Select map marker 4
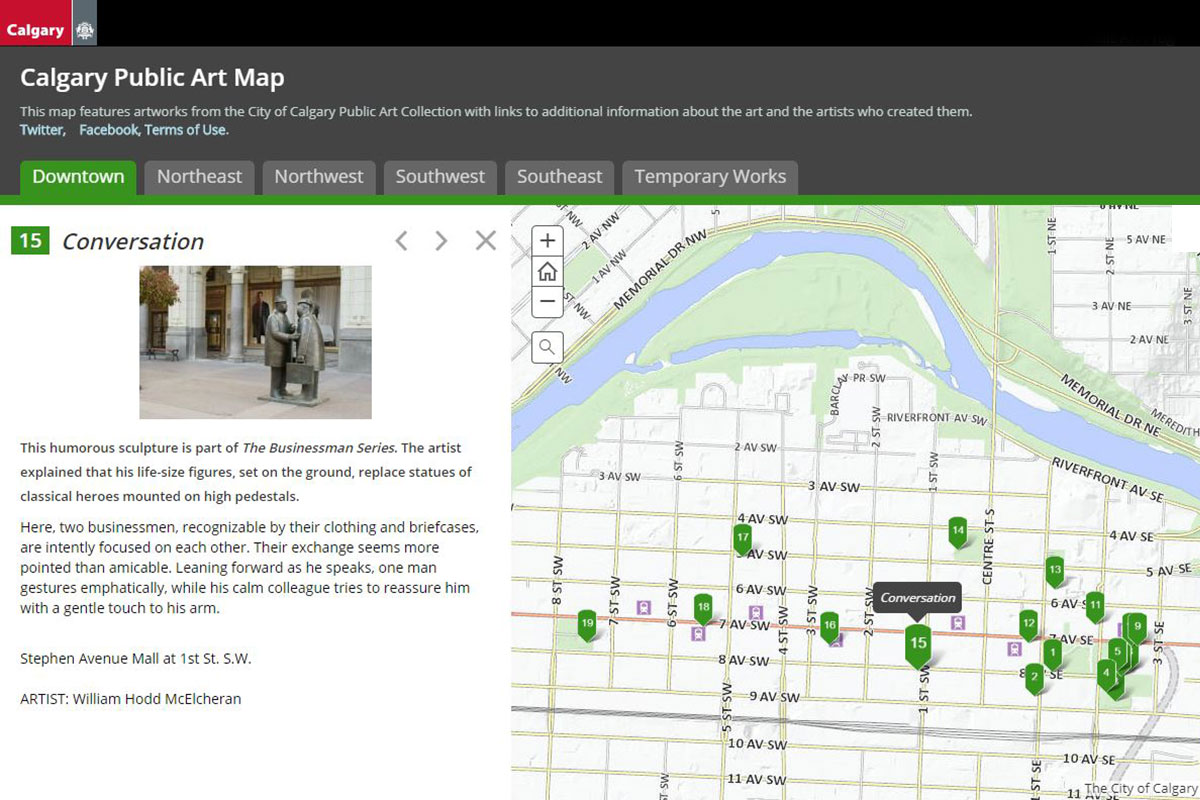1200x800 pixels. tap(1106, 674)
